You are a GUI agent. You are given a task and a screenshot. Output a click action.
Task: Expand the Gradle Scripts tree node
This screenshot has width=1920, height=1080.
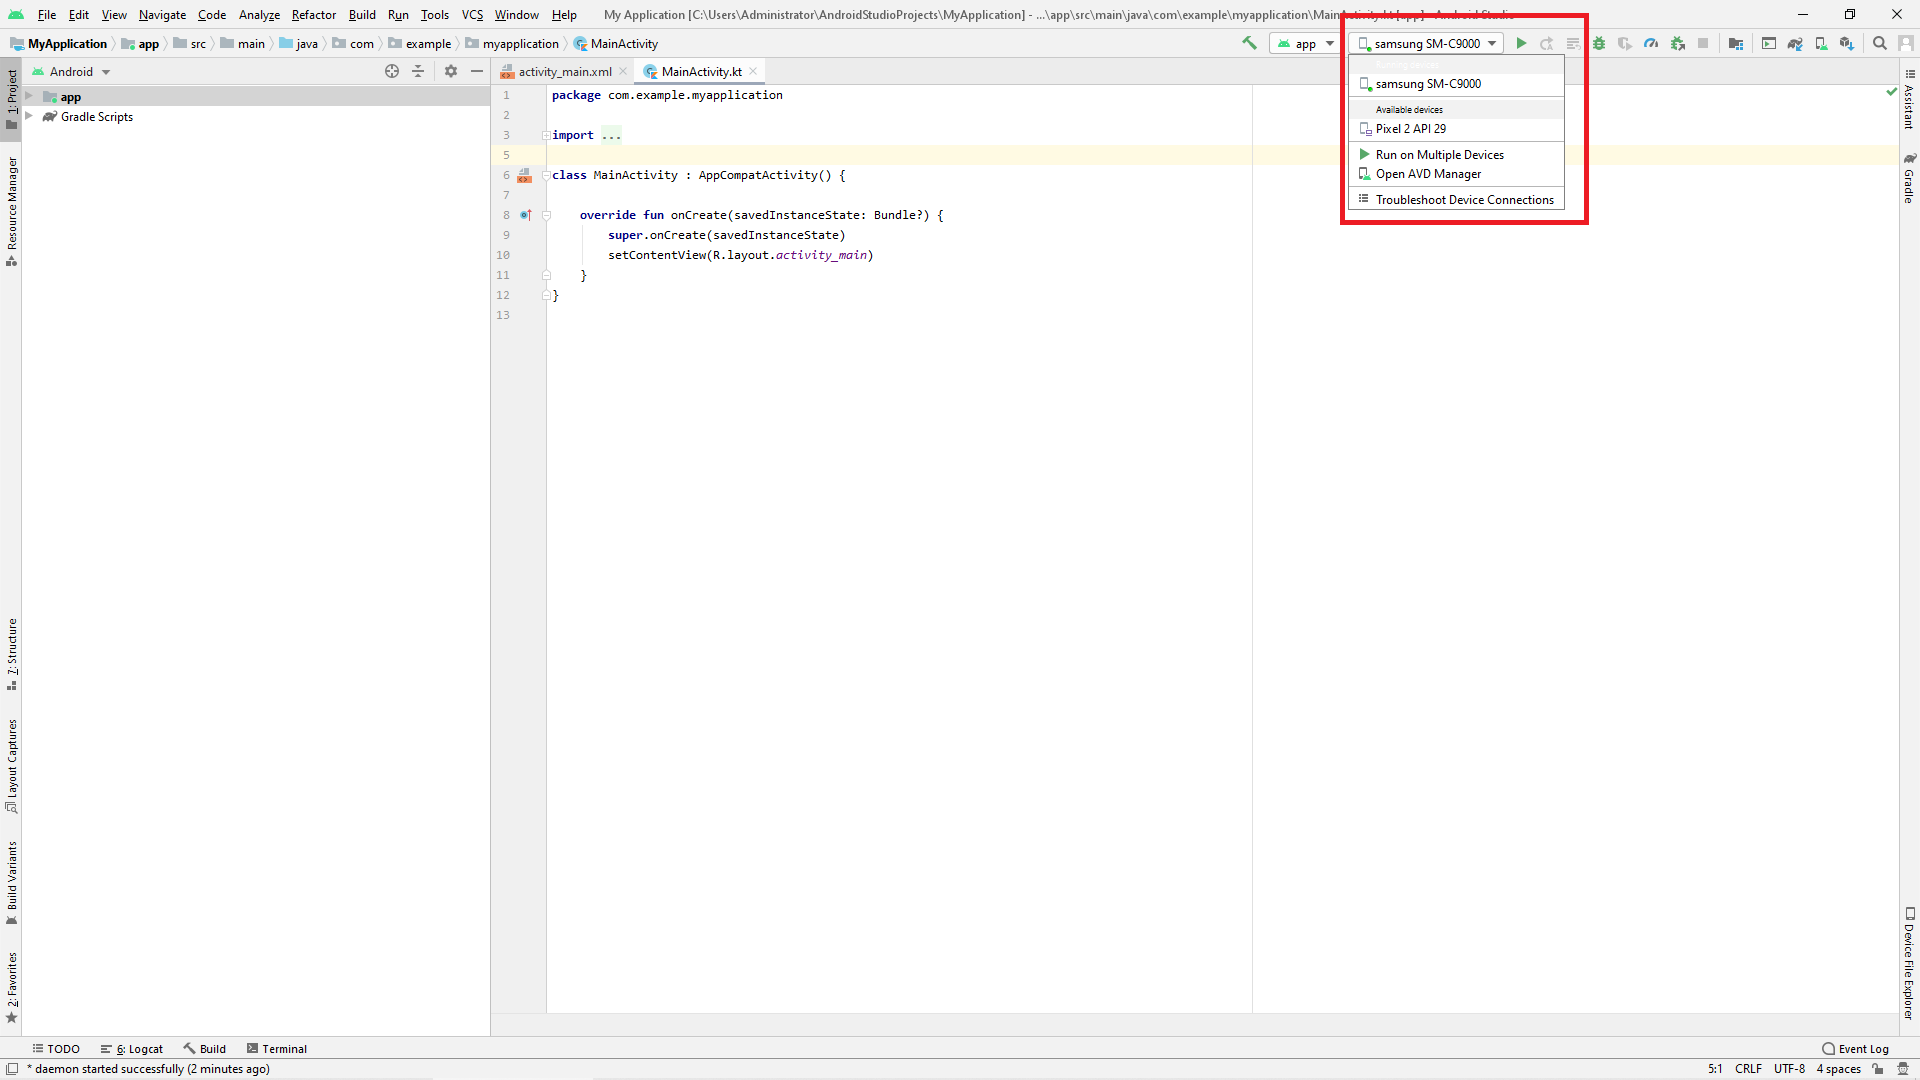coord(29,116)
